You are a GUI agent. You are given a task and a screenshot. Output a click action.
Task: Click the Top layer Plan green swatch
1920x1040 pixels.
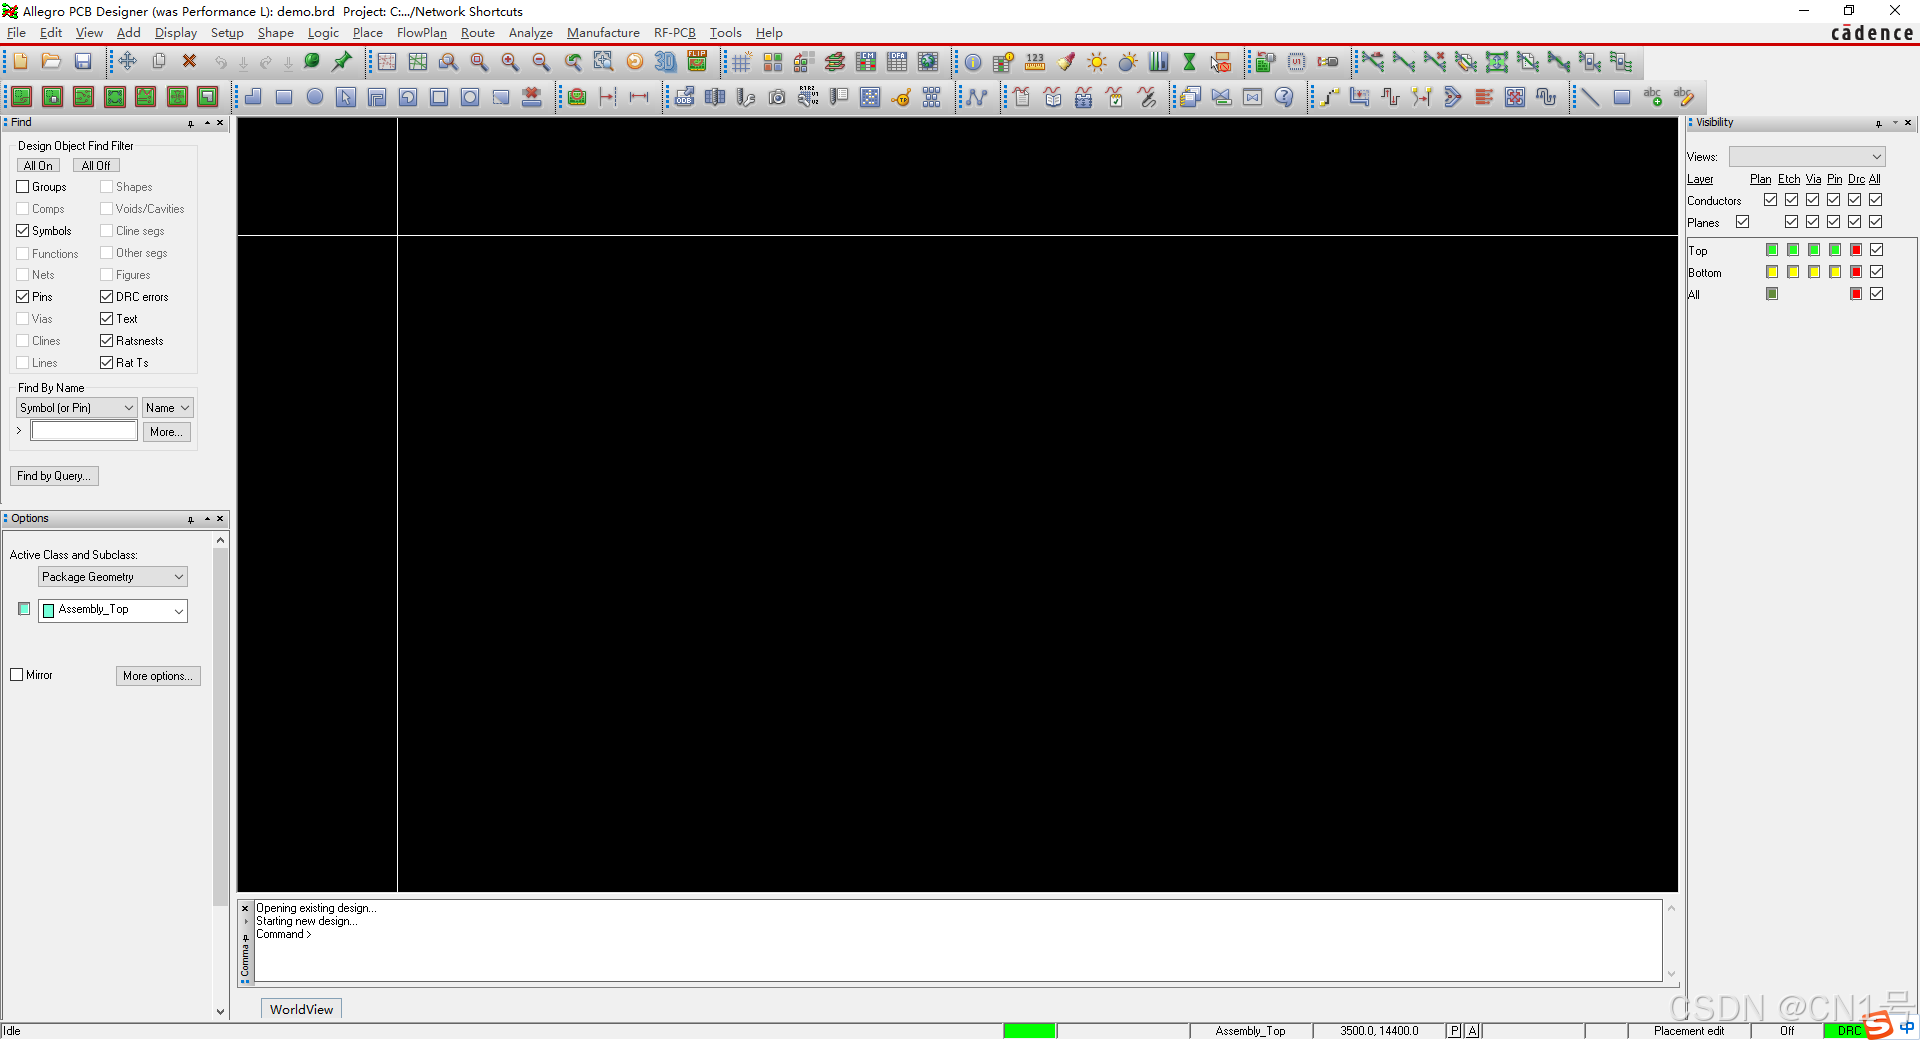[1772, 250]
